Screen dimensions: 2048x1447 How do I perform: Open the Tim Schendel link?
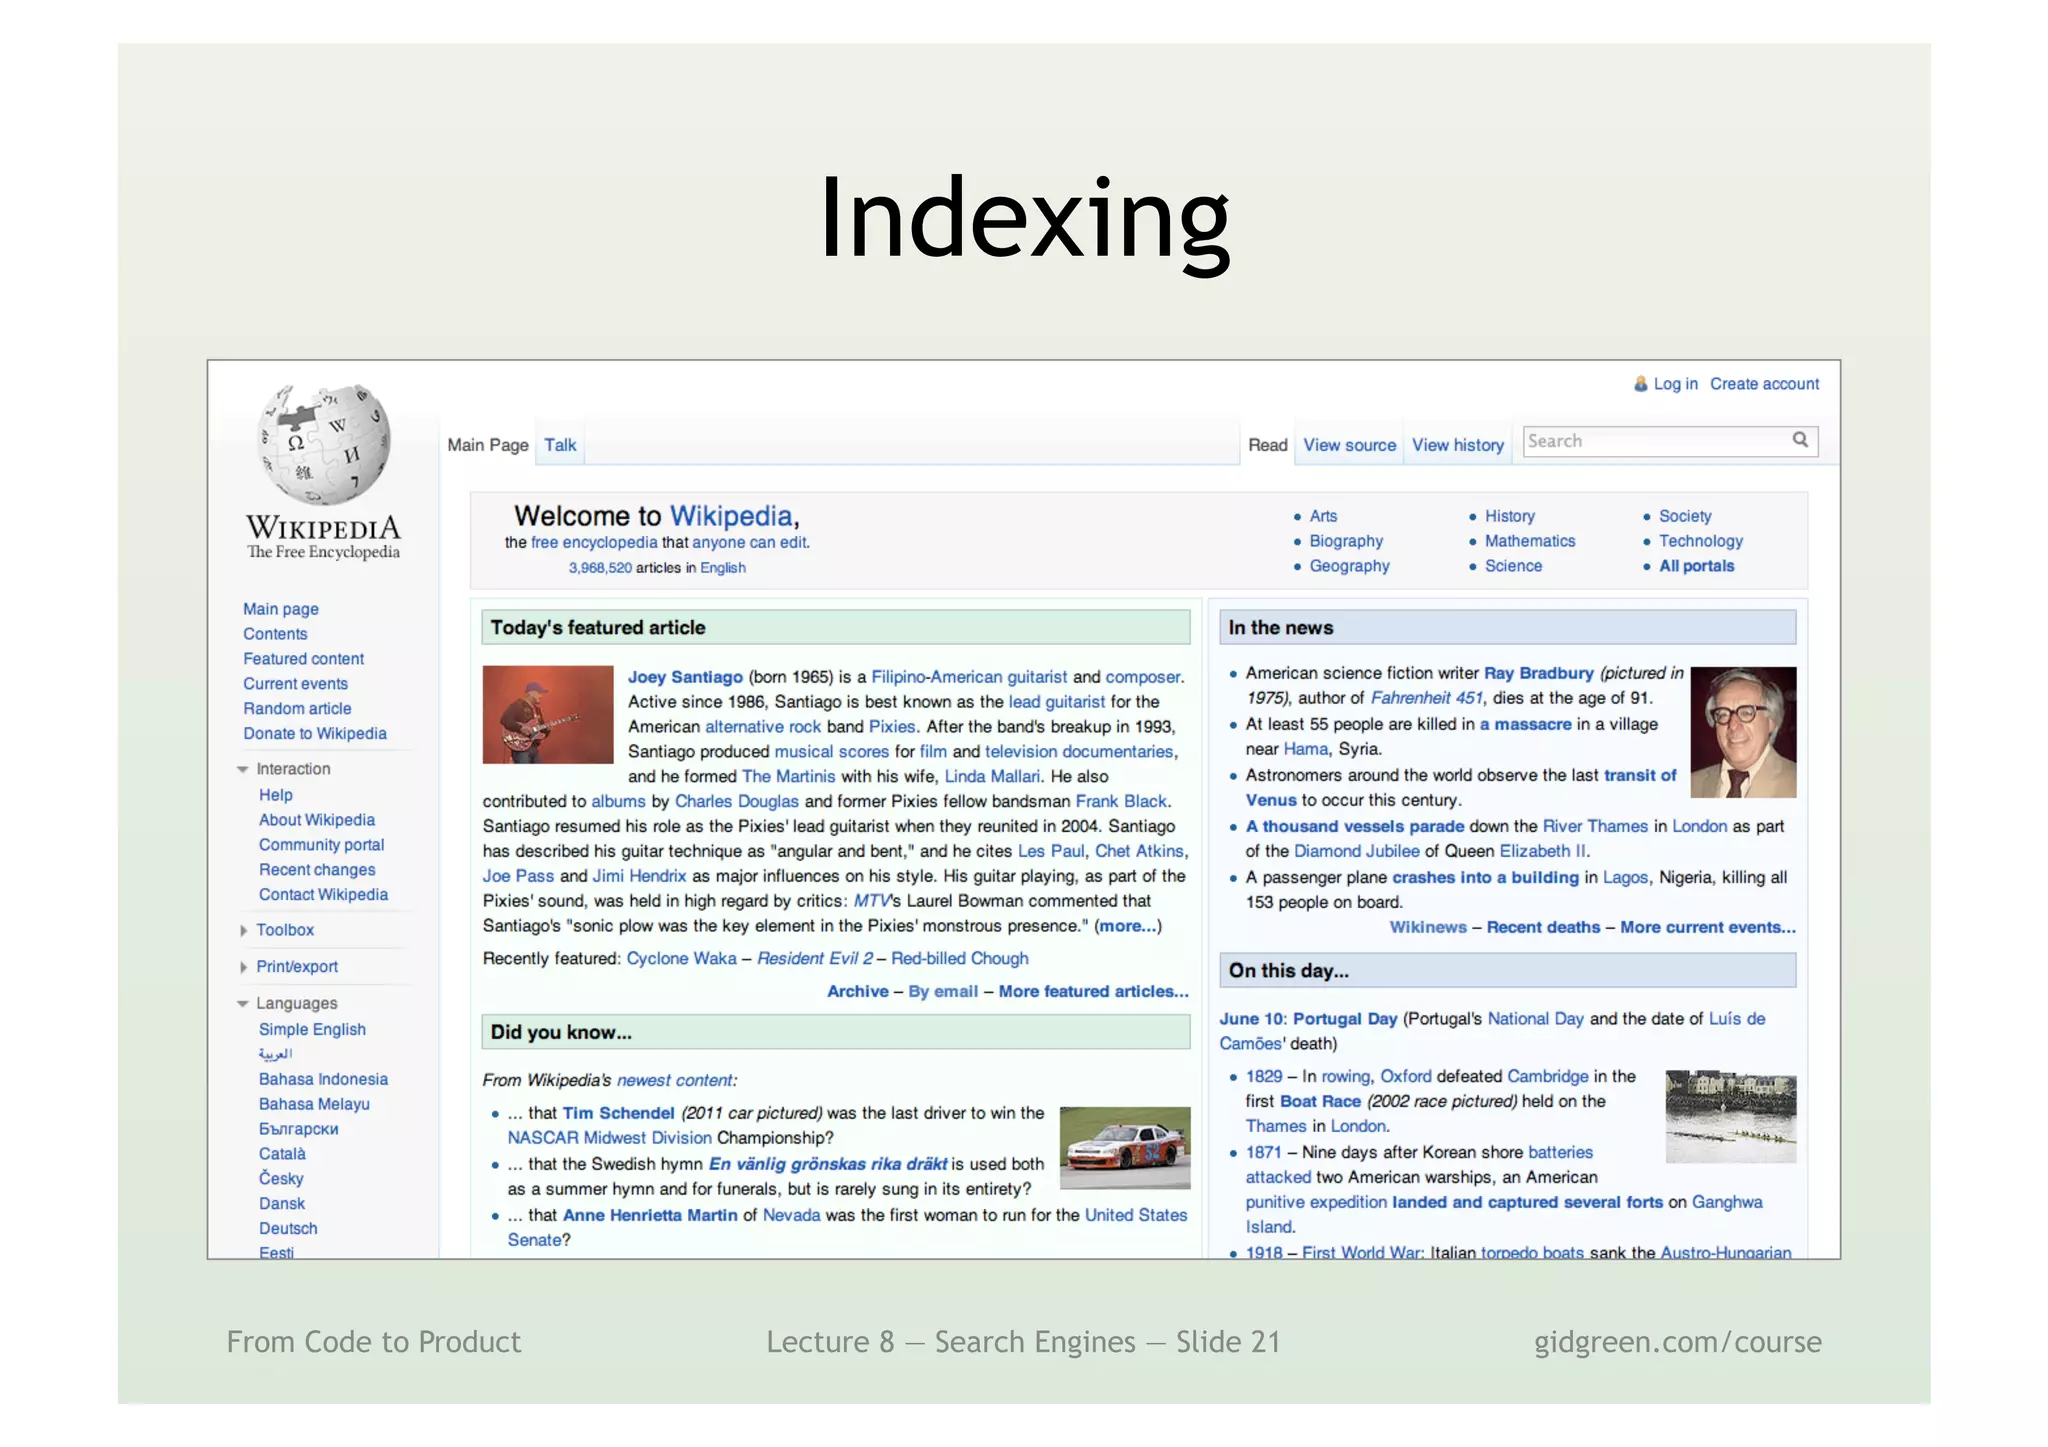618,1114
